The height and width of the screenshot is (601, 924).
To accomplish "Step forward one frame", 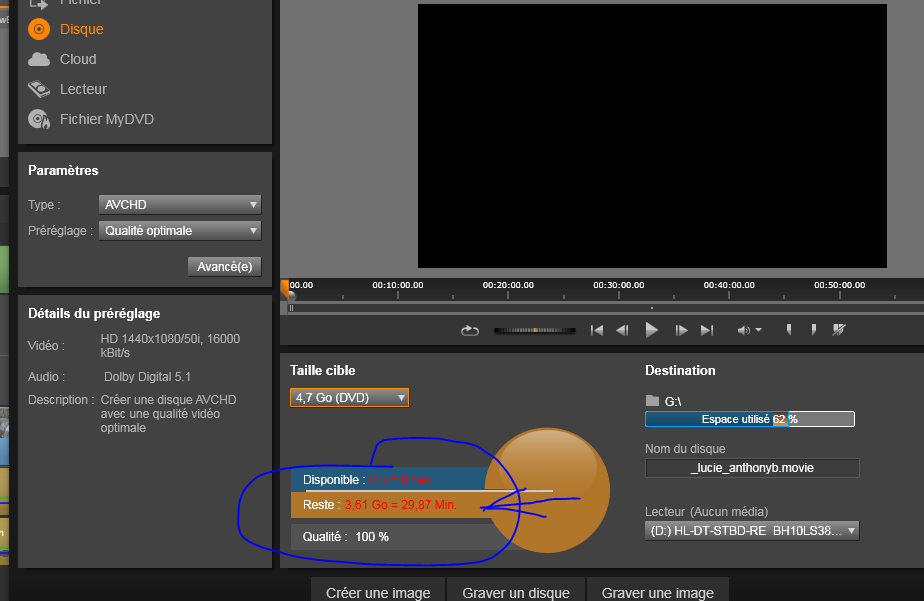I will point(681,331).
